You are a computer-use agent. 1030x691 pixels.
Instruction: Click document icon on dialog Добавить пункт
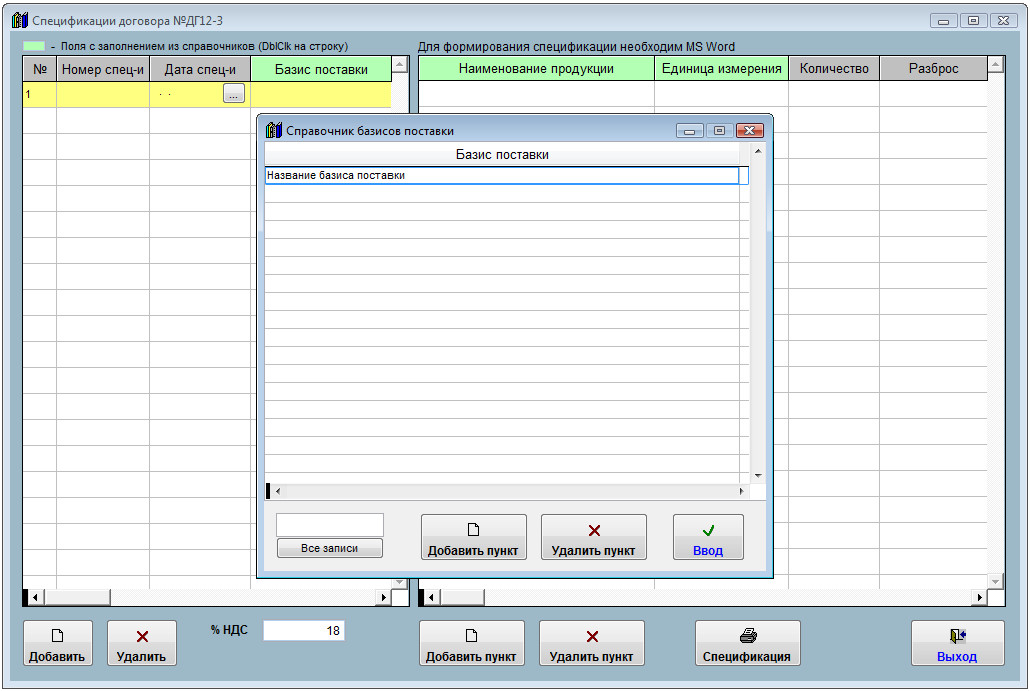[473, 529]
